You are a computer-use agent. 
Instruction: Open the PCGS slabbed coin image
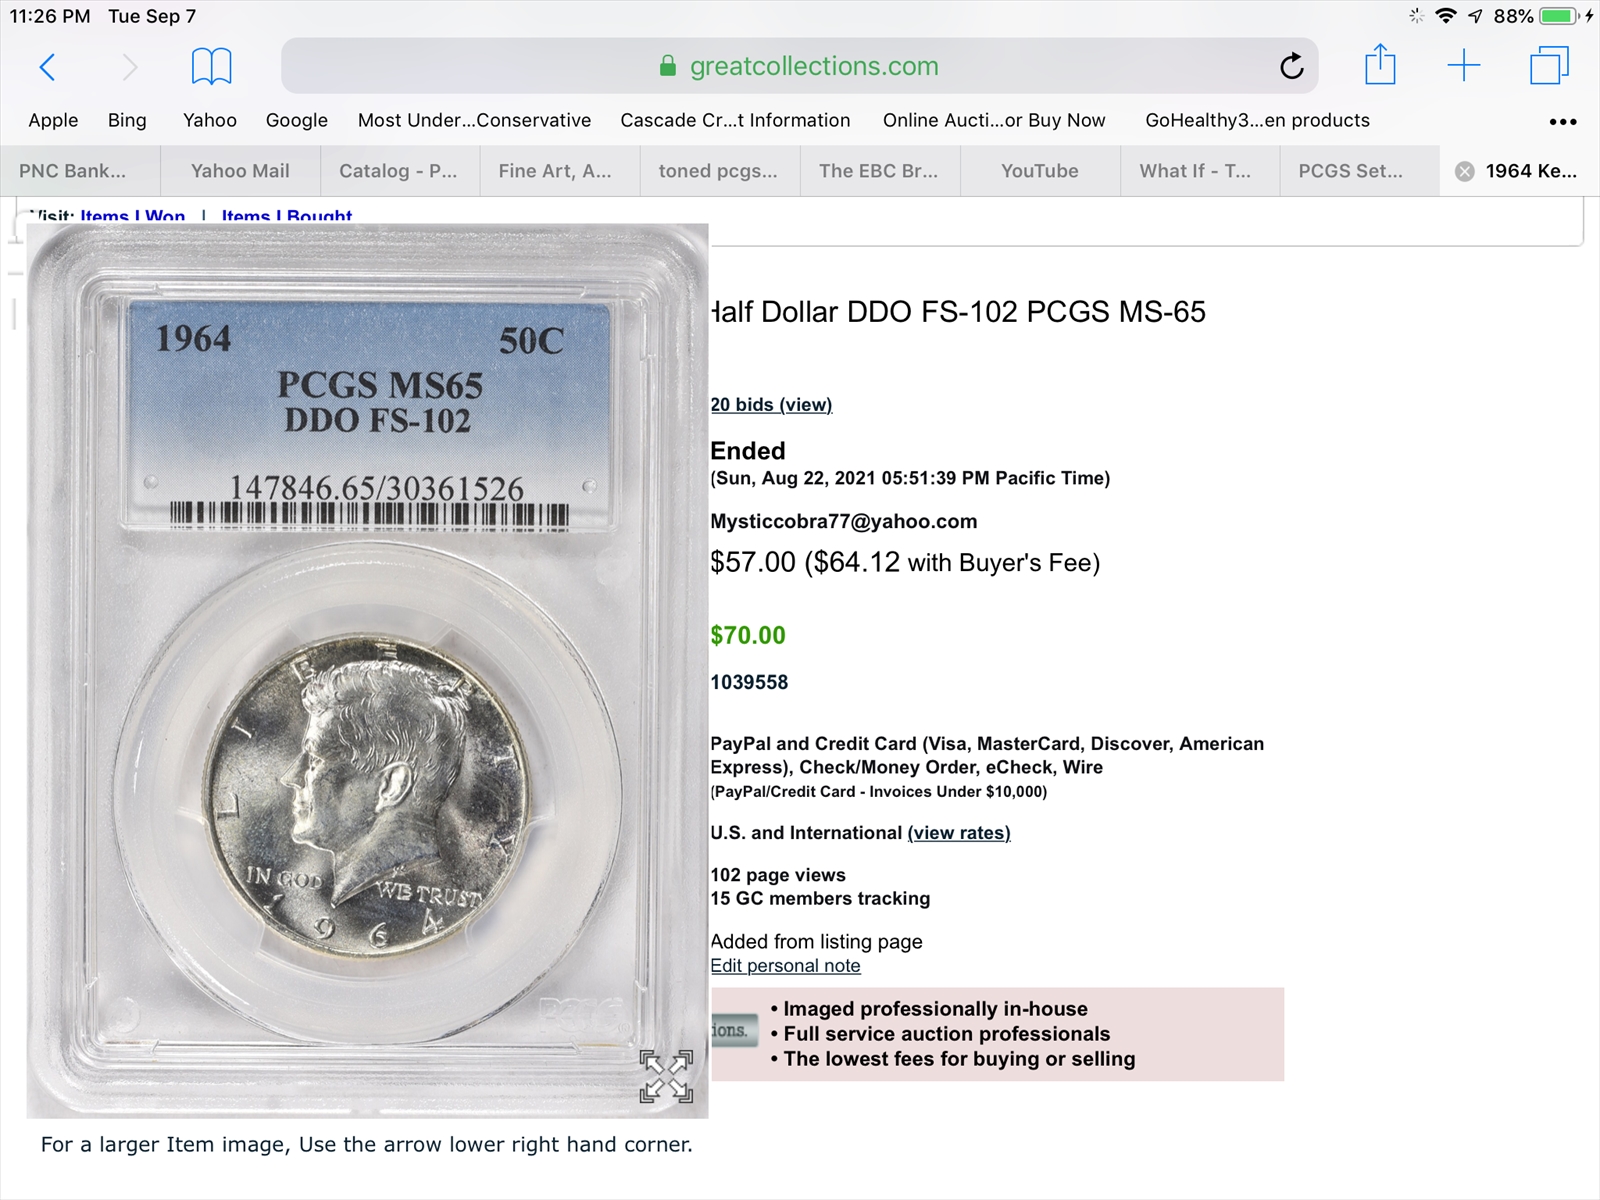point(367,670)
